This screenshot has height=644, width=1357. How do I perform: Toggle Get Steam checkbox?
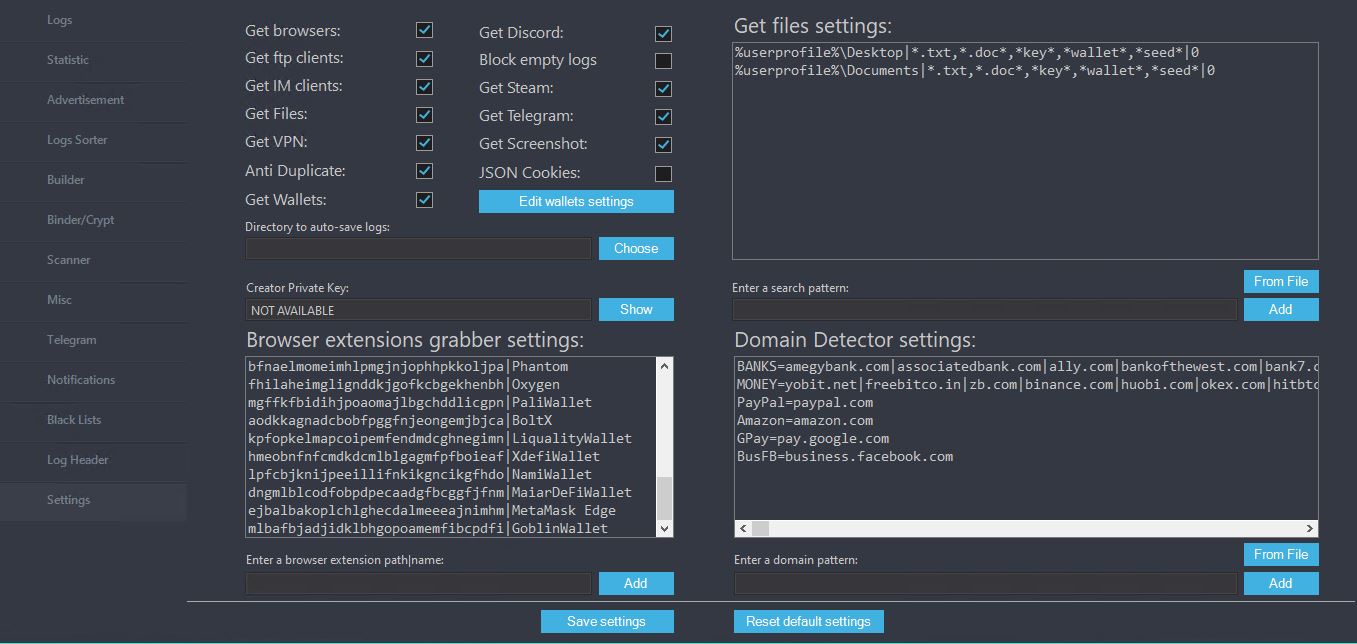(663, 88)
